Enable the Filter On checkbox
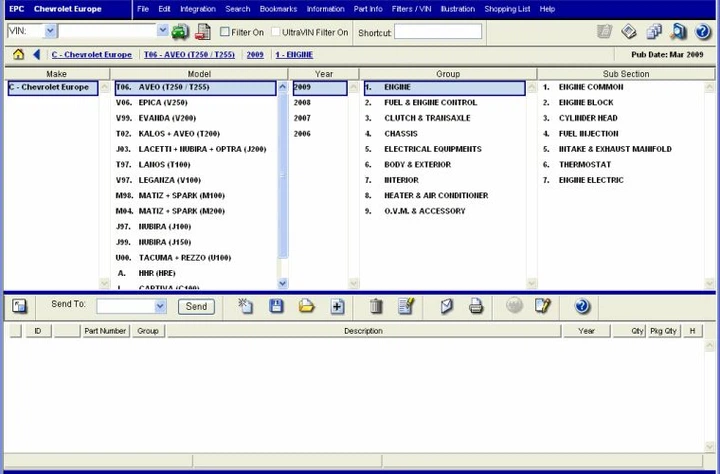This screenshot has width=720, height=474. 225,32
